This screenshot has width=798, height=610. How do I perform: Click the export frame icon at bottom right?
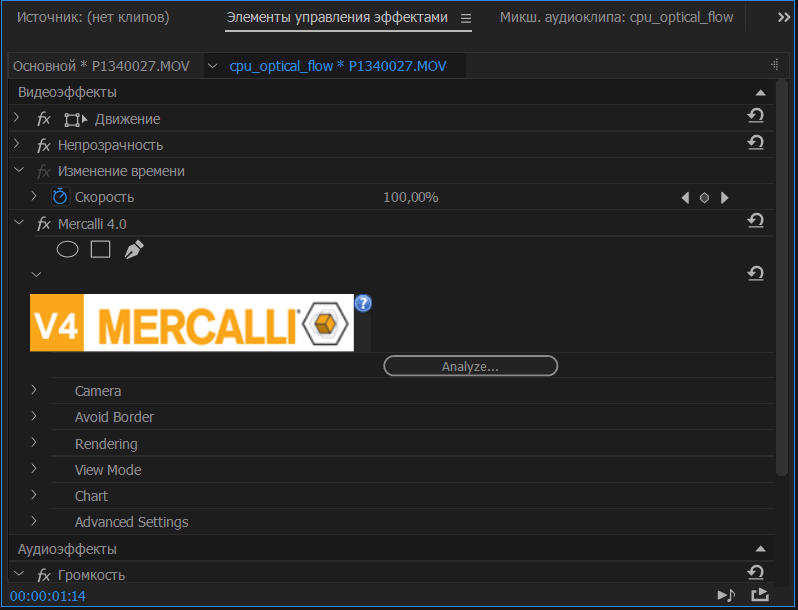[759, 595]
